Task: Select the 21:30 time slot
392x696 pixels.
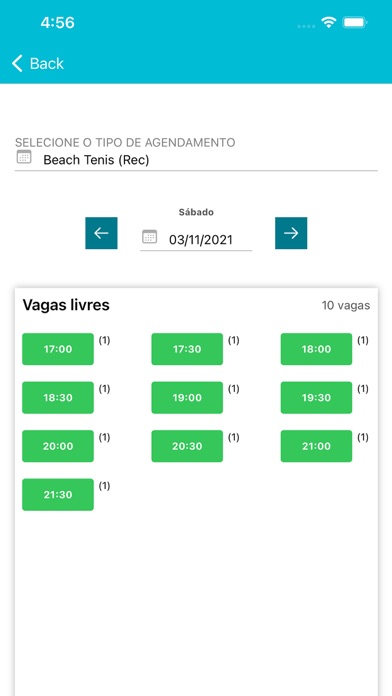Action: coord(58,494)
